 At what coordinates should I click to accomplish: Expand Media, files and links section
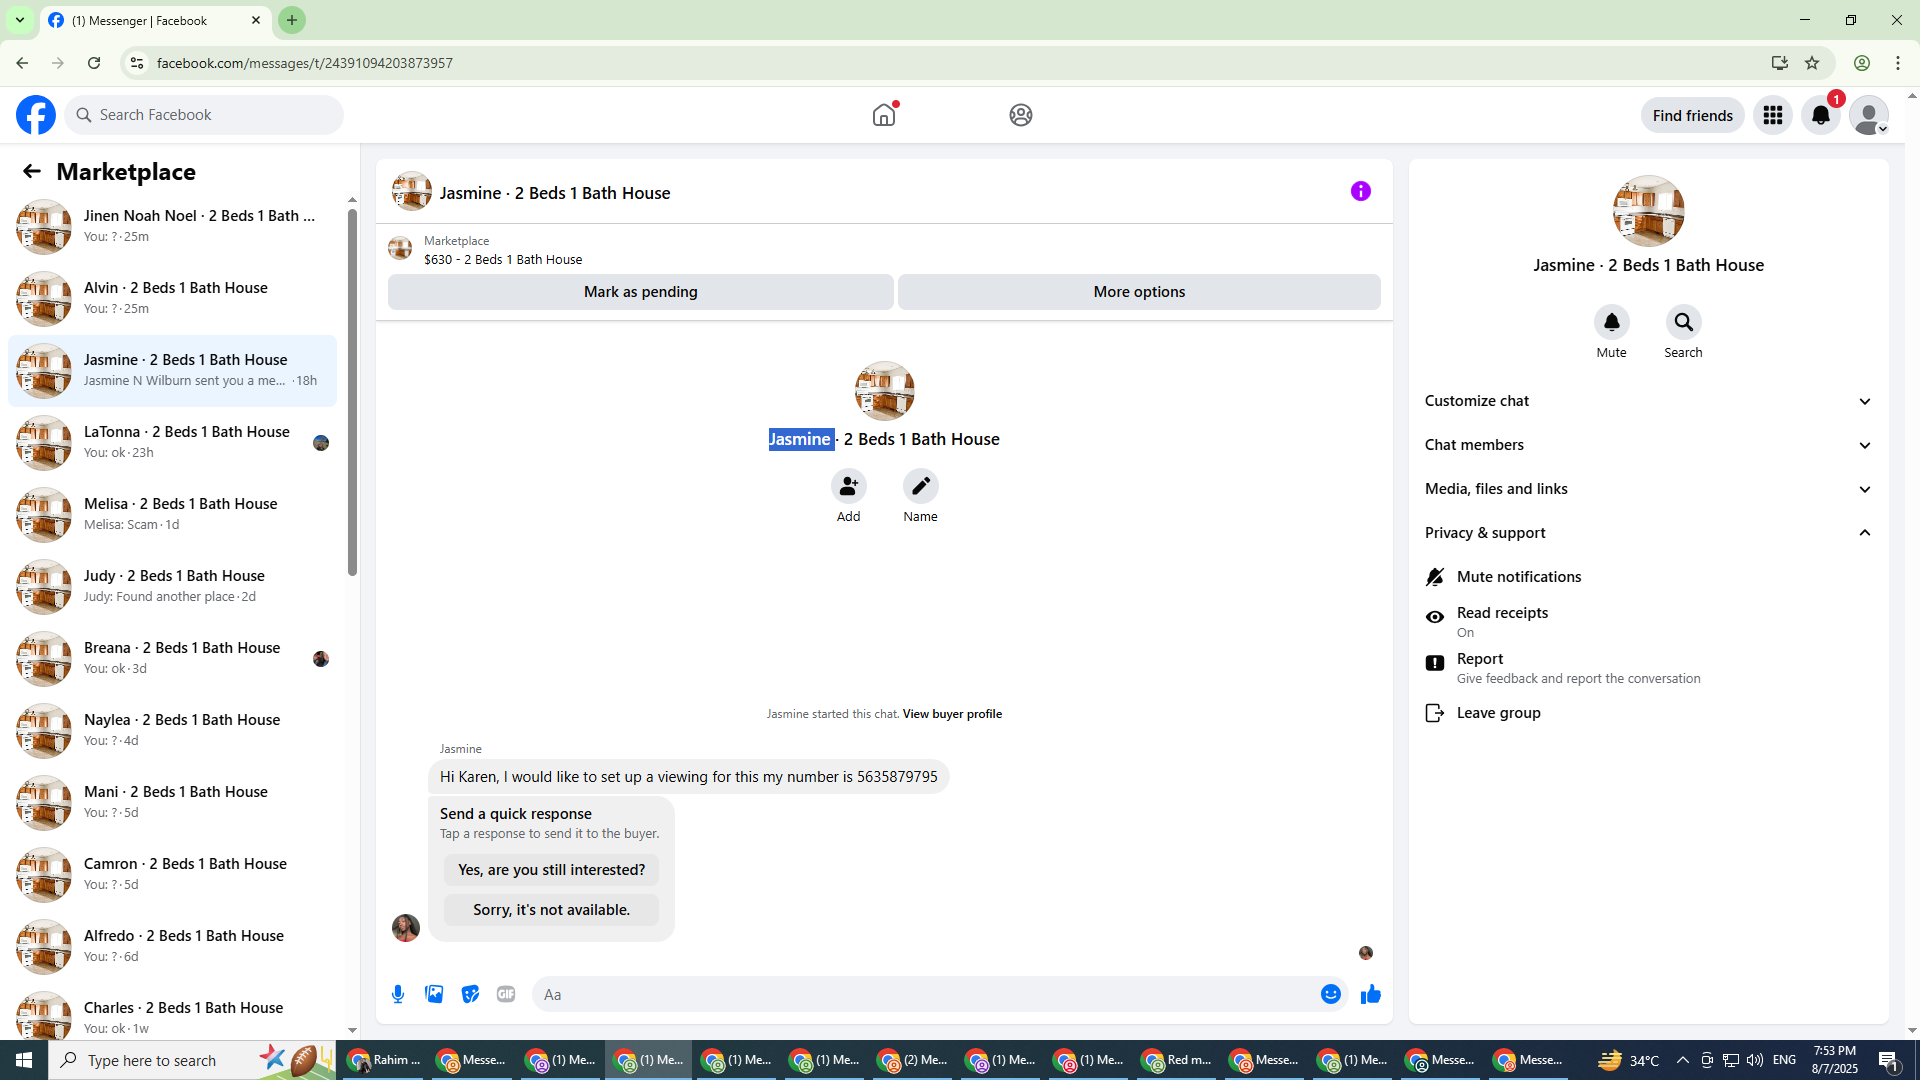pos(1648,489)
